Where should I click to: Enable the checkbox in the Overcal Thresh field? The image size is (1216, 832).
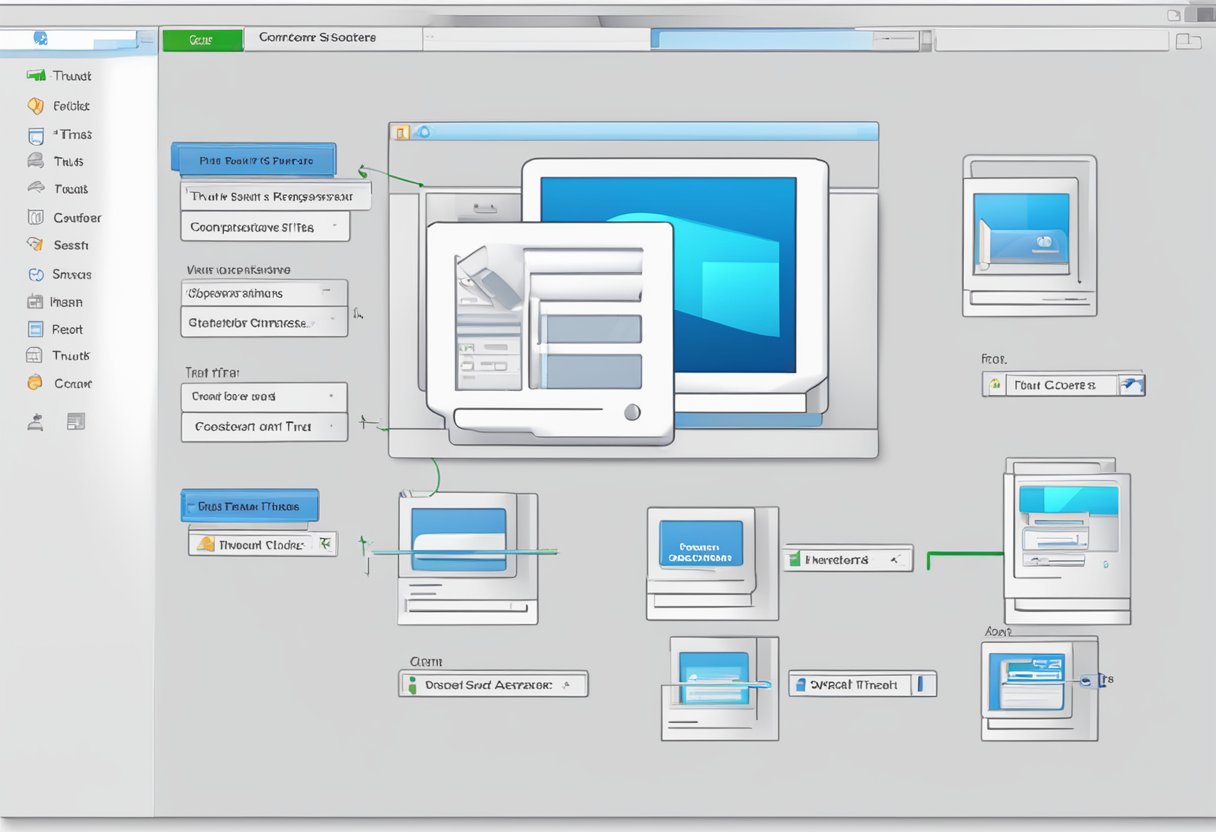[800, 684]
